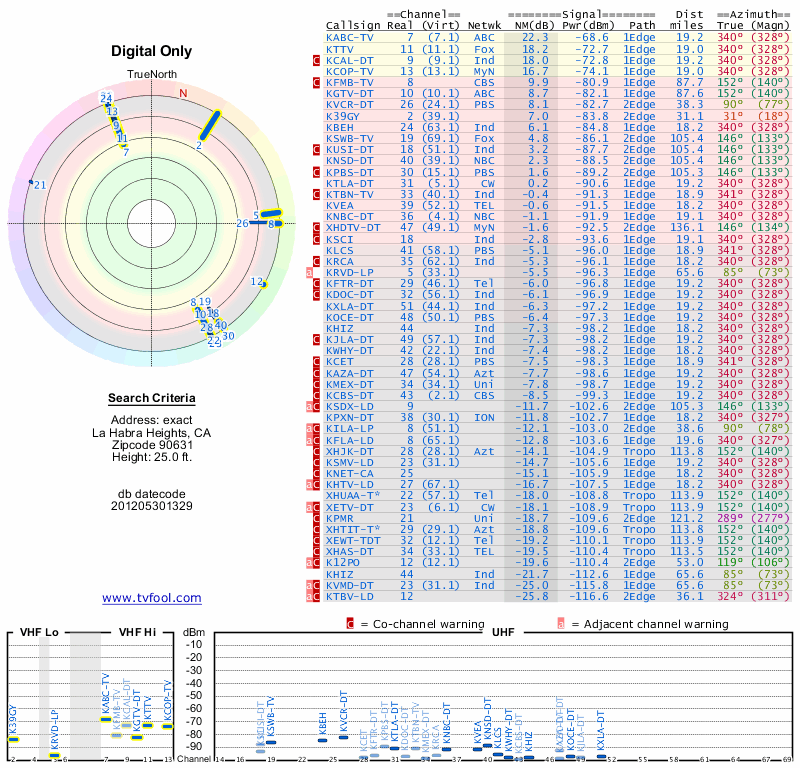Click the adjacent channel legend icon

[561, 624]
